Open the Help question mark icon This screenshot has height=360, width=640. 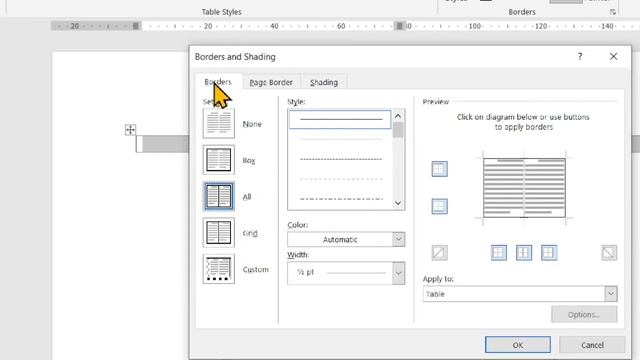point(580,56)
